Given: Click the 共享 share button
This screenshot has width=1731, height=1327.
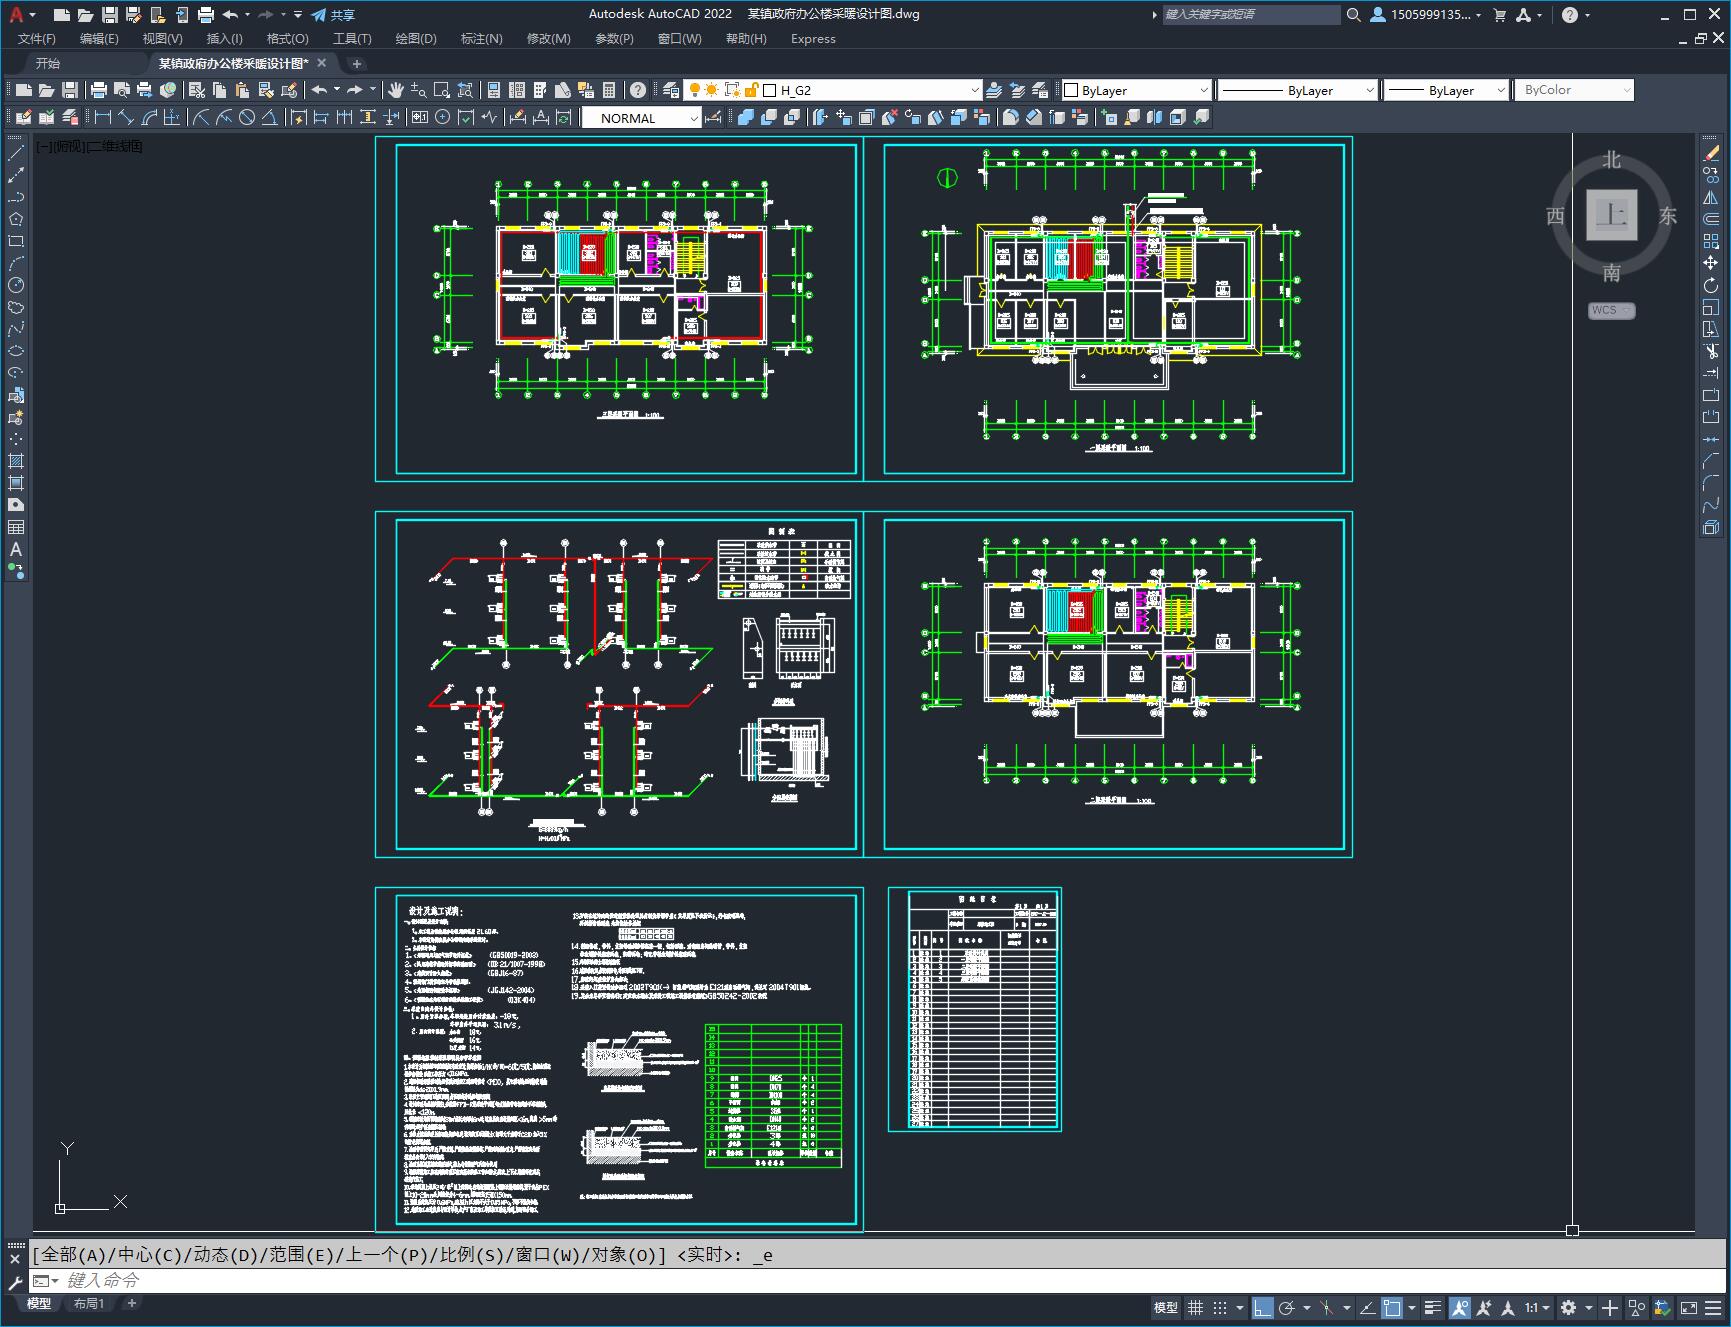Looking at the screenshot, I should 333,15.
